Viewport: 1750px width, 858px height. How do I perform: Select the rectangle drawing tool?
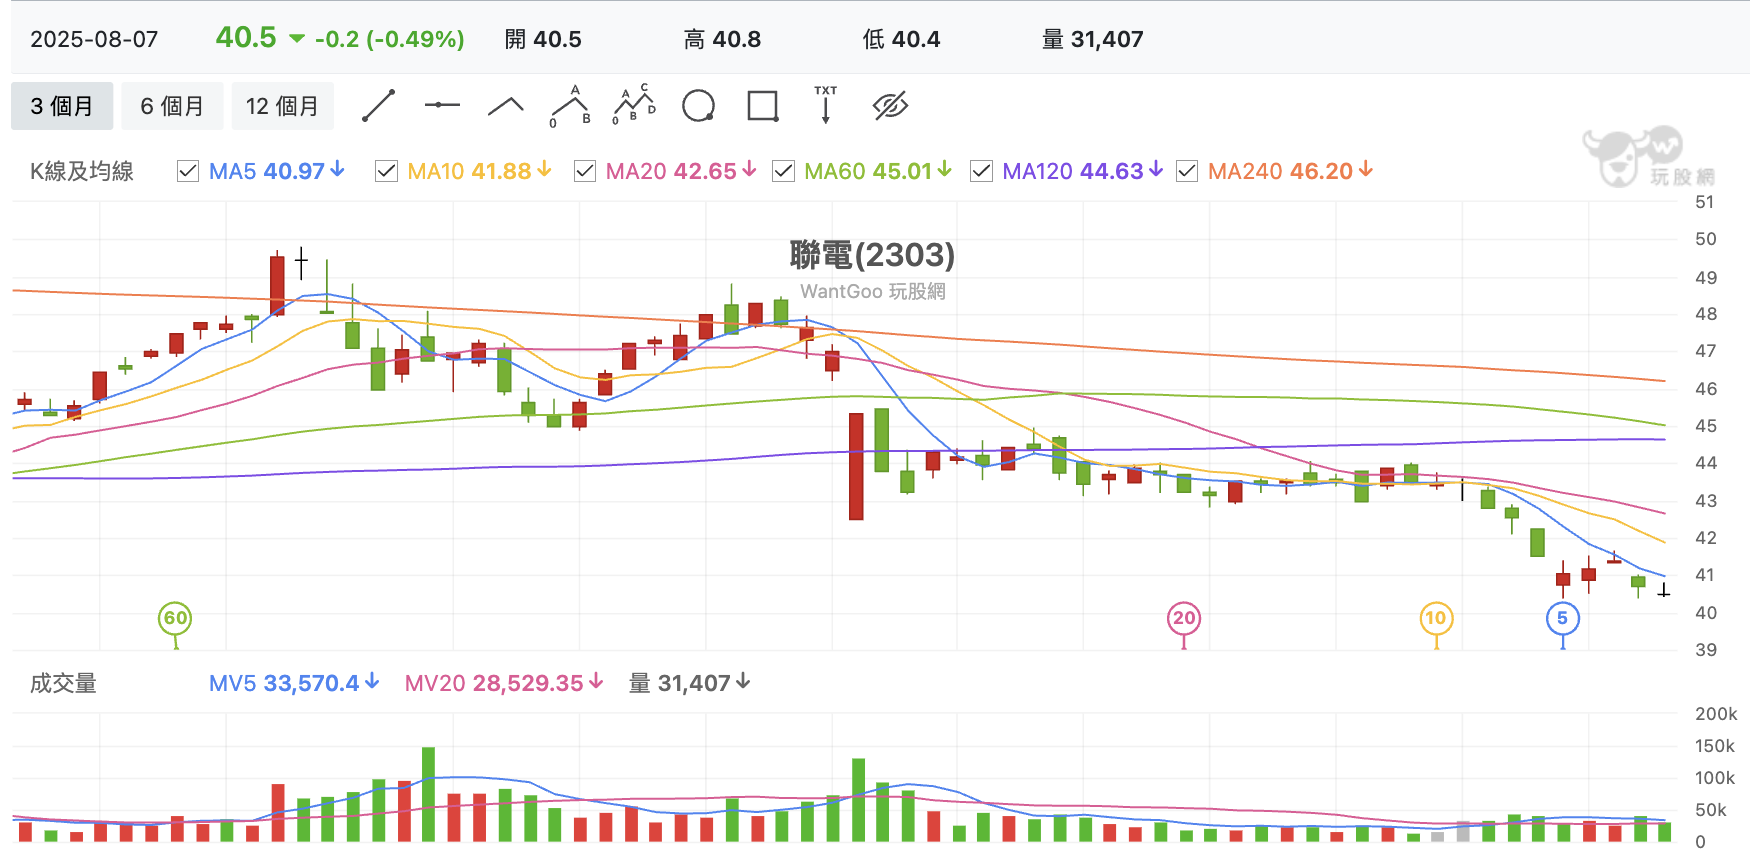point(762,106)
